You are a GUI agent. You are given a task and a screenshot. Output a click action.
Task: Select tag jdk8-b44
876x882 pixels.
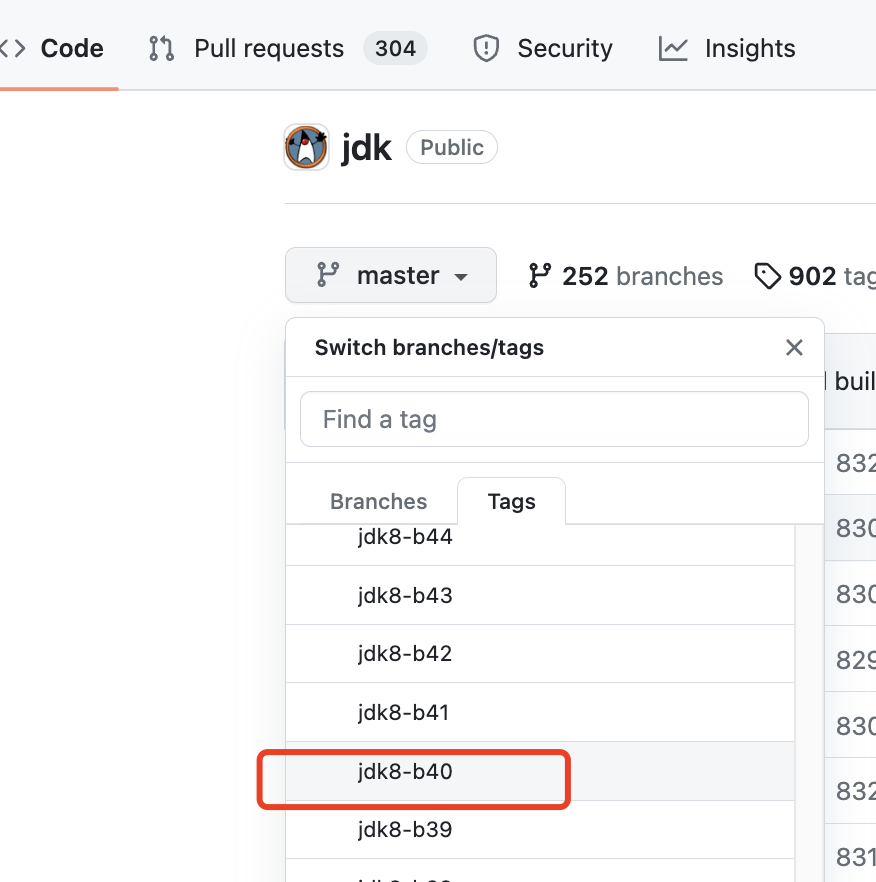click(x=405, y=537)
